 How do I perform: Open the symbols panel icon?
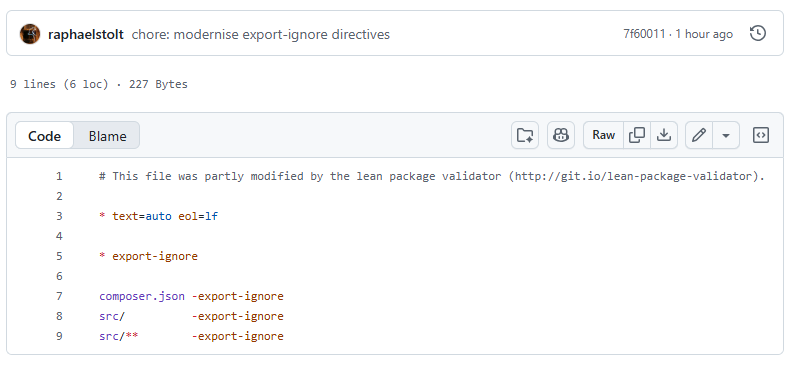[x=761, y=135]
